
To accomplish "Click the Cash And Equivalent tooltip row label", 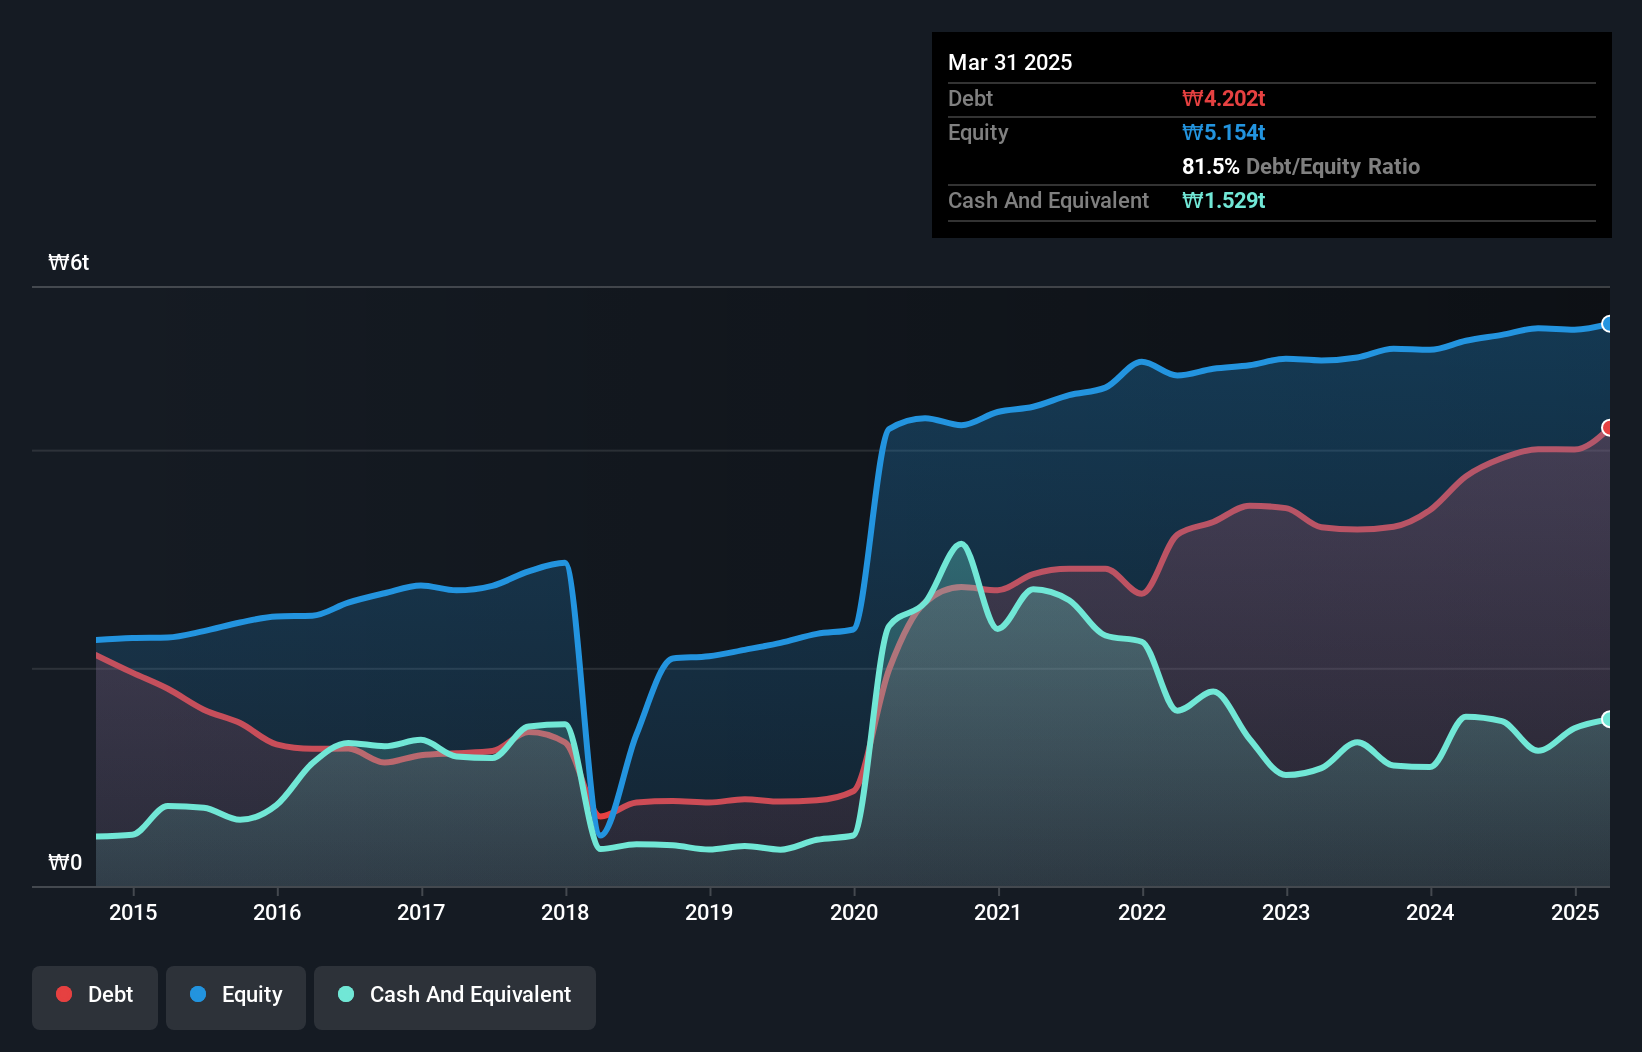I will (x=1049, y=201).
